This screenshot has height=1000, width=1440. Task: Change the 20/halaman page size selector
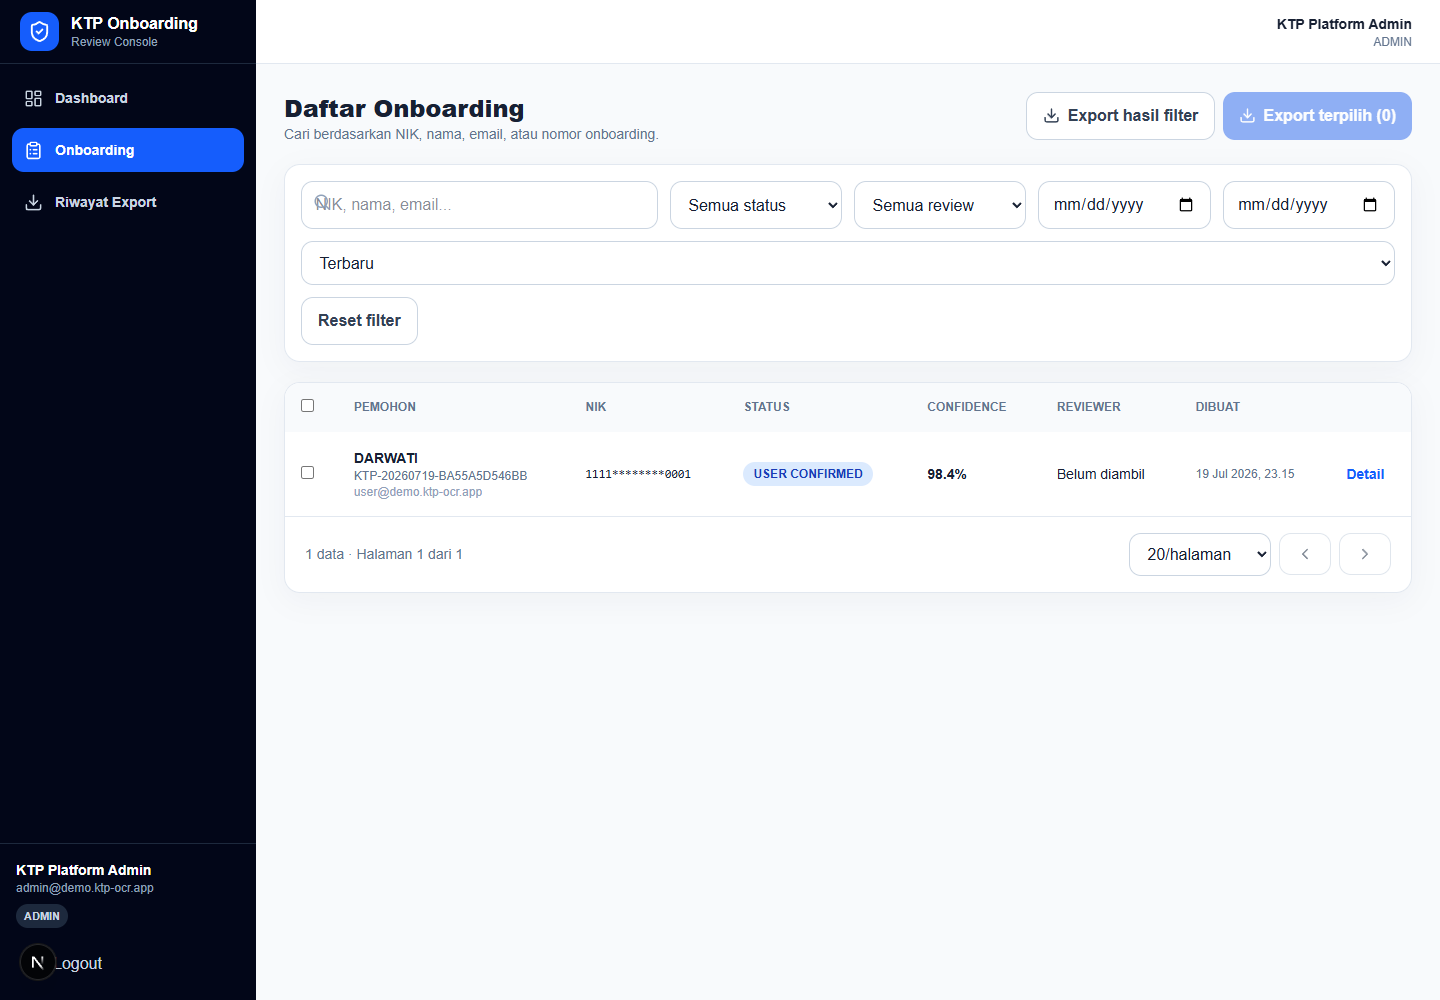[x=1200, y=554]
